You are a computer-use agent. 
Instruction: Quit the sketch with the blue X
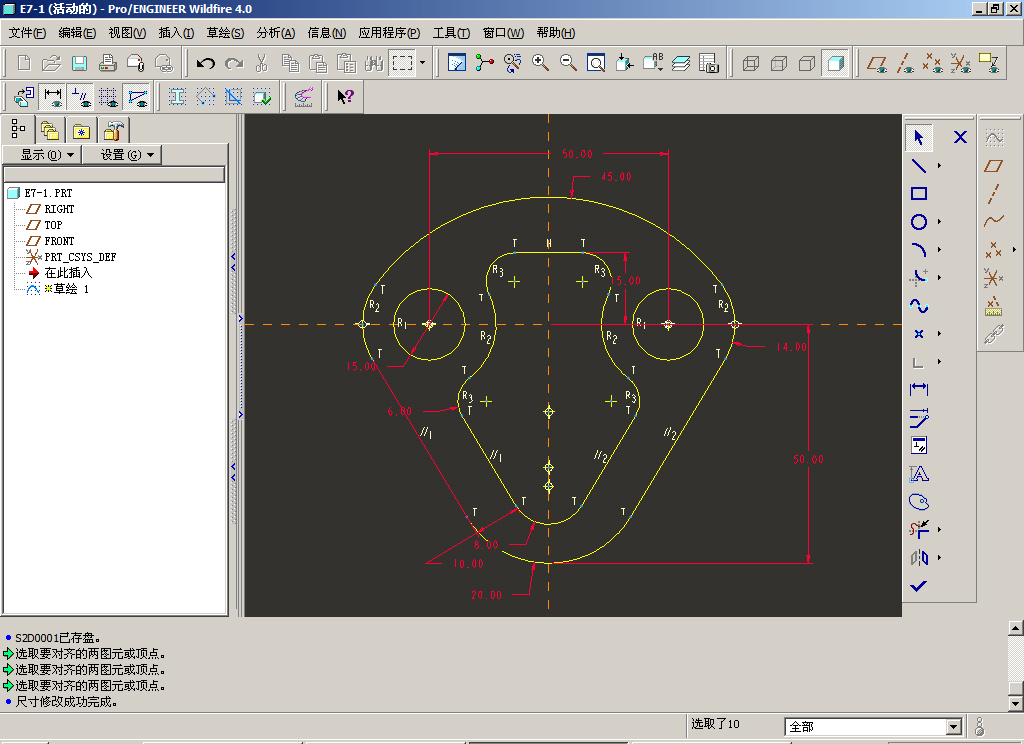click(960, 137)
